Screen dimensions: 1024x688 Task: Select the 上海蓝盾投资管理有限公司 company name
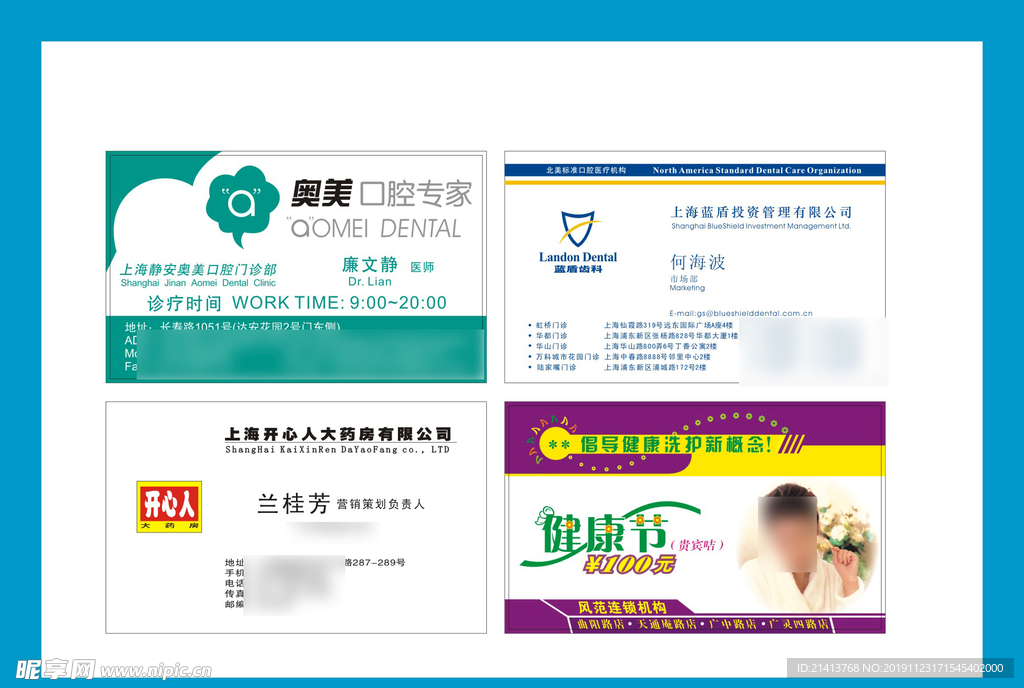761,212
